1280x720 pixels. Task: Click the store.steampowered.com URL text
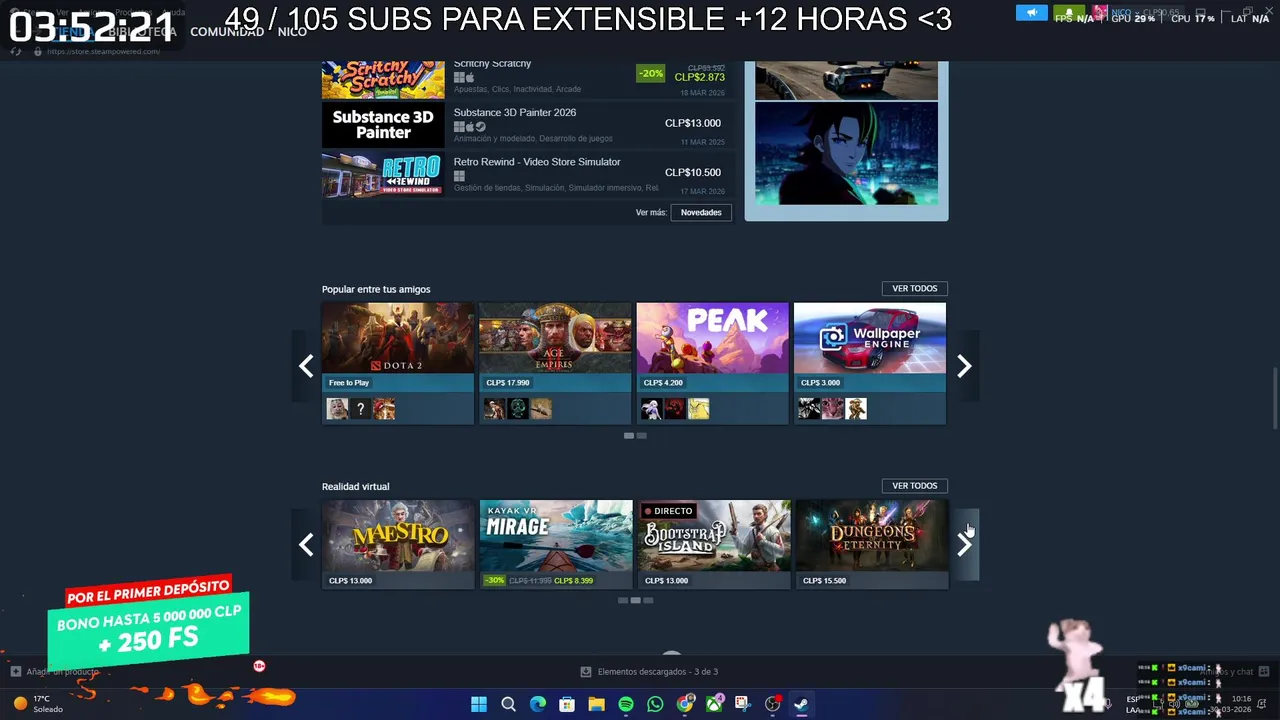click(104, 52)
